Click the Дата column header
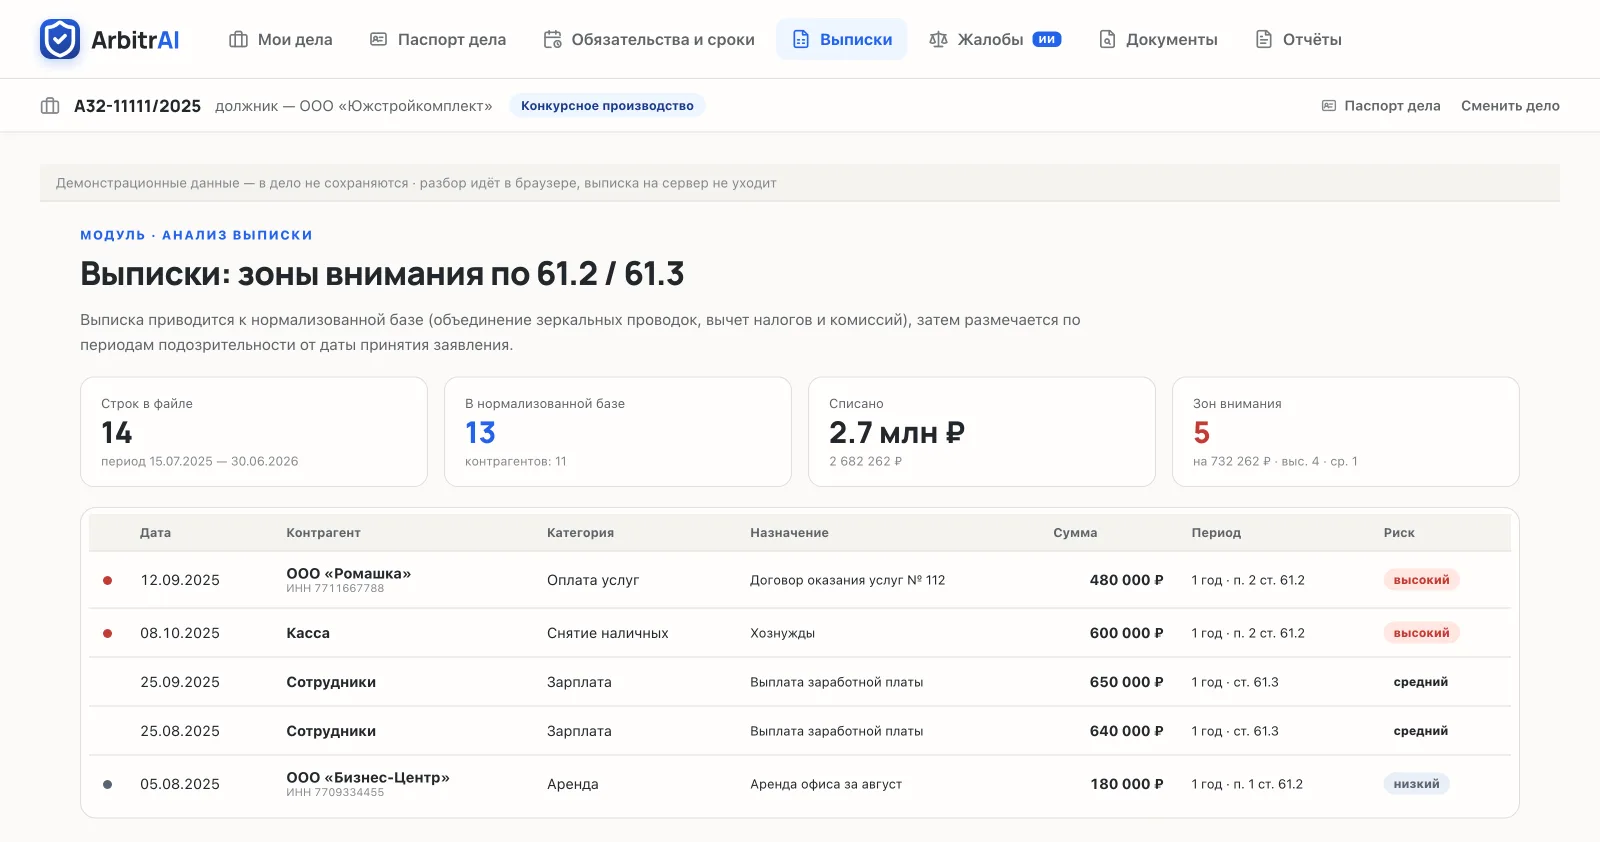Viewport: 1600px width, 842px height. 155,533
